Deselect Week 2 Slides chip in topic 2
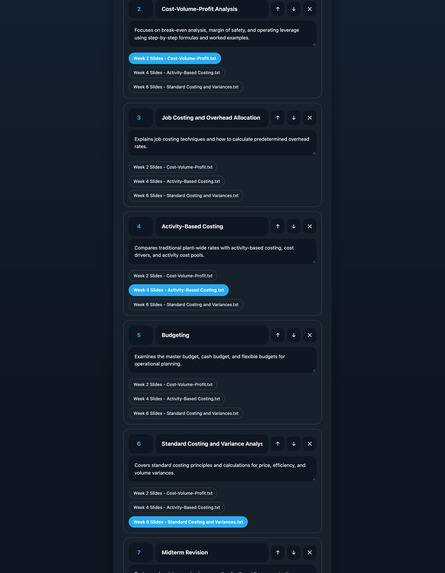This screenshot has height=573, width=445. coord(175,58)
